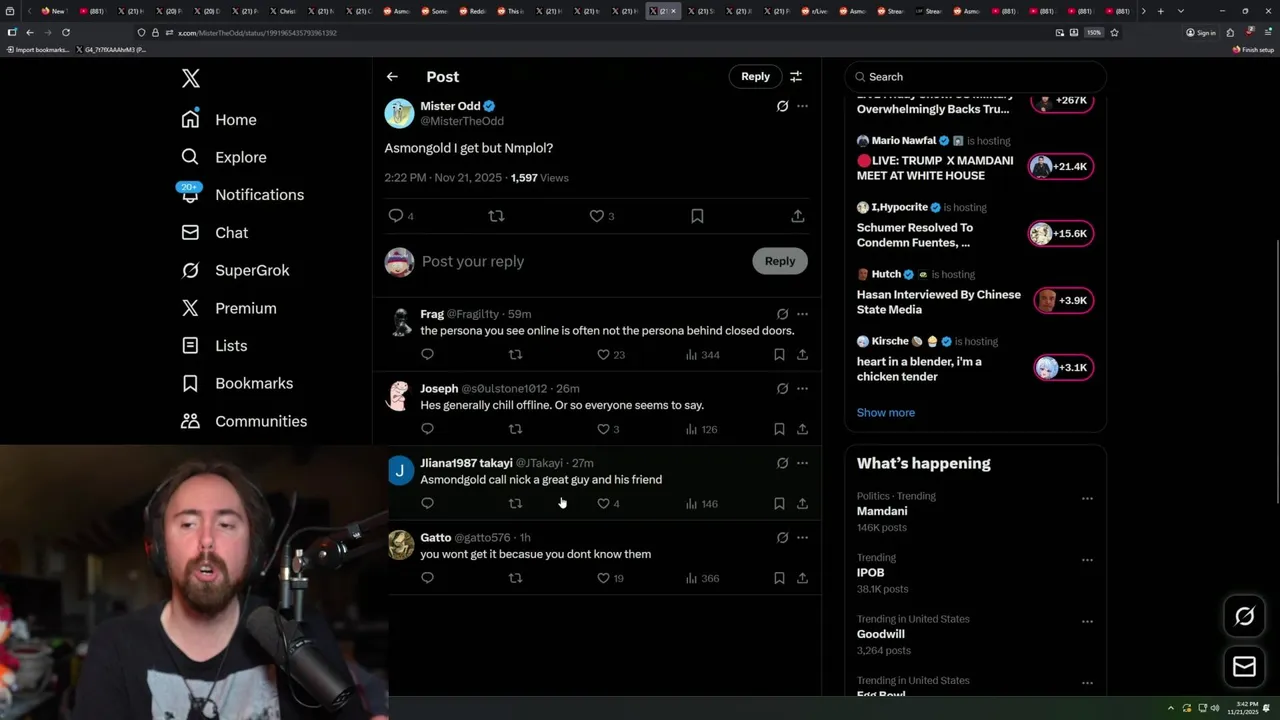Click Grok icon on Joseph's reply
Image resolution: width=1280 pixels, height=720 pixels.
782,388
